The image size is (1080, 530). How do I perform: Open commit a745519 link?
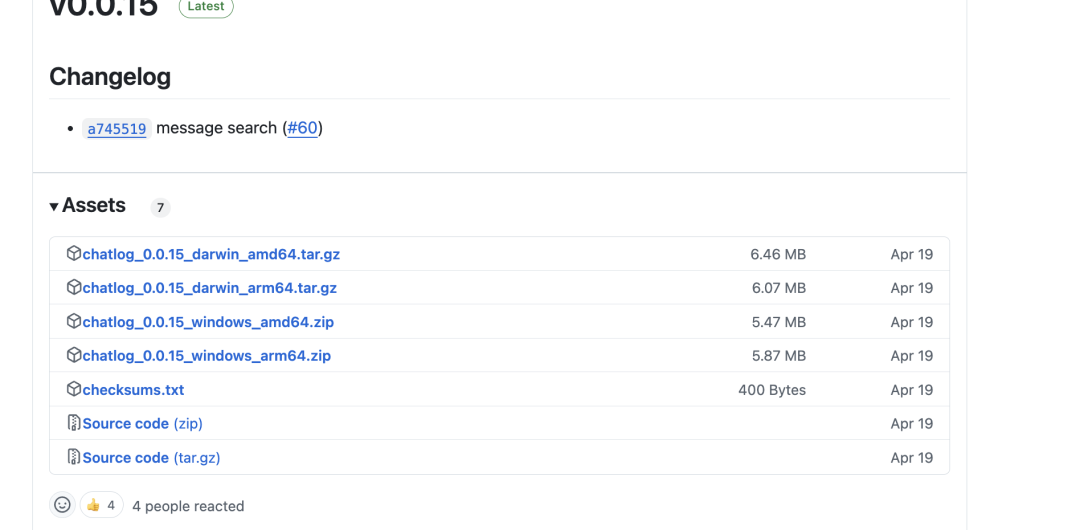pos(116,129)
